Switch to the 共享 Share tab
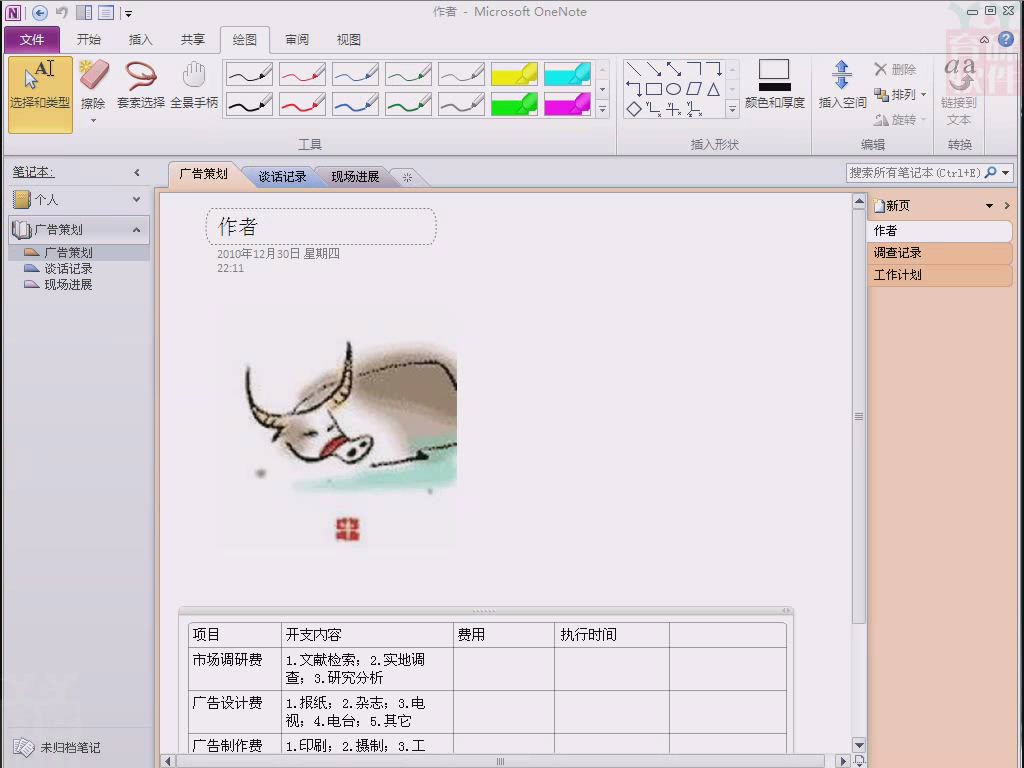The height and width of the screenshot is (768, 1024). (193, 40)
